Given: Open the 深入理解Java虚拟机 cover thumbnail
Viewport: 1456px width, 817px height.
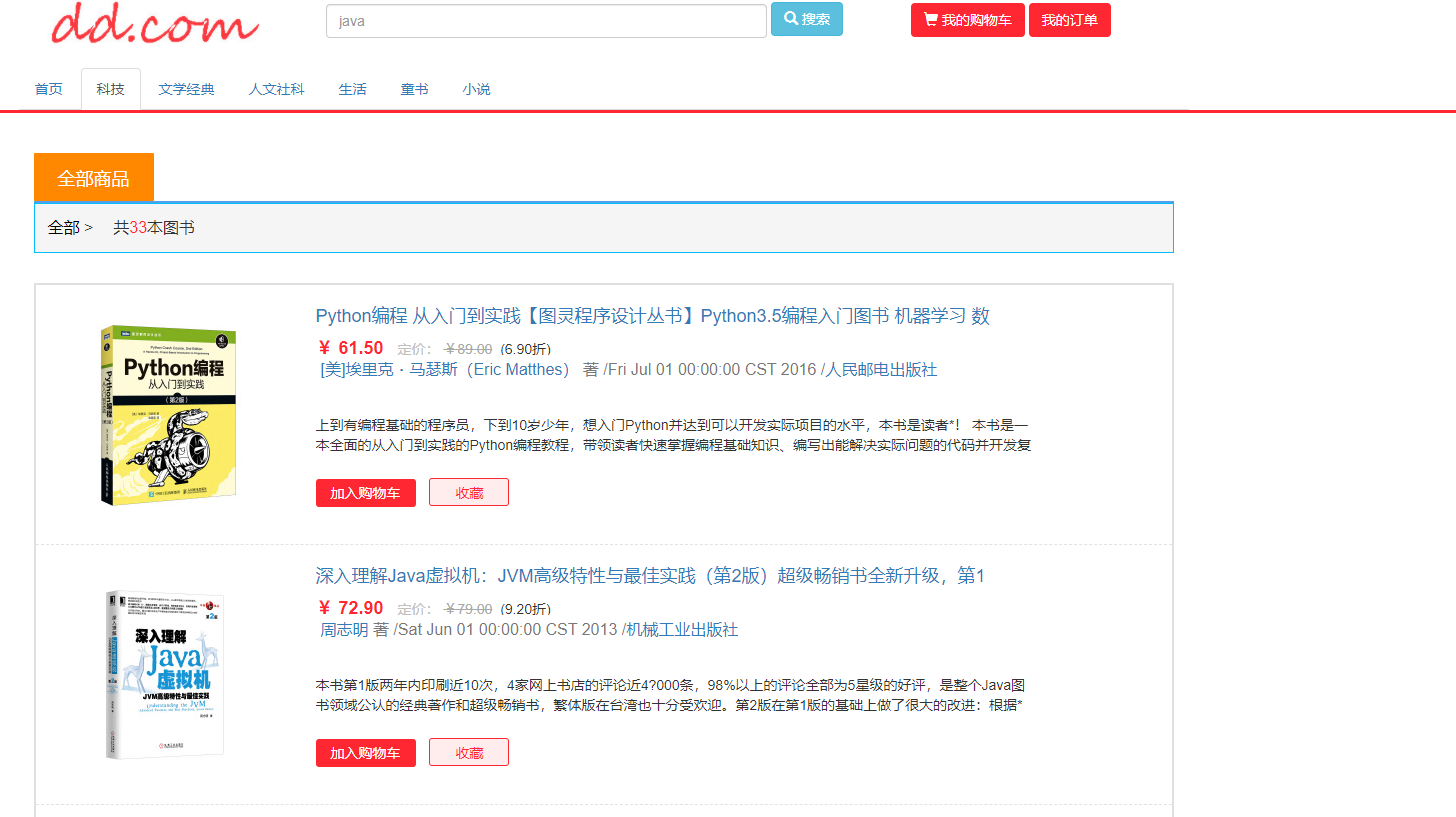Looking at the screenshot, I should [x=166, y=674].
